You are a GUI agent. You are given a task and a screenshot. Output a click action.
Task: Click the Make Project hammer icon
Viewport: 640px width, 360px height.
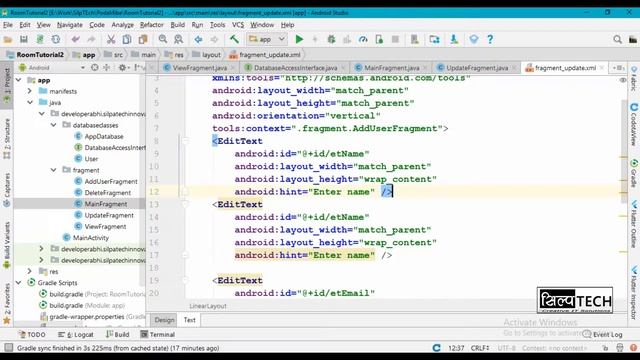point(234,39)
